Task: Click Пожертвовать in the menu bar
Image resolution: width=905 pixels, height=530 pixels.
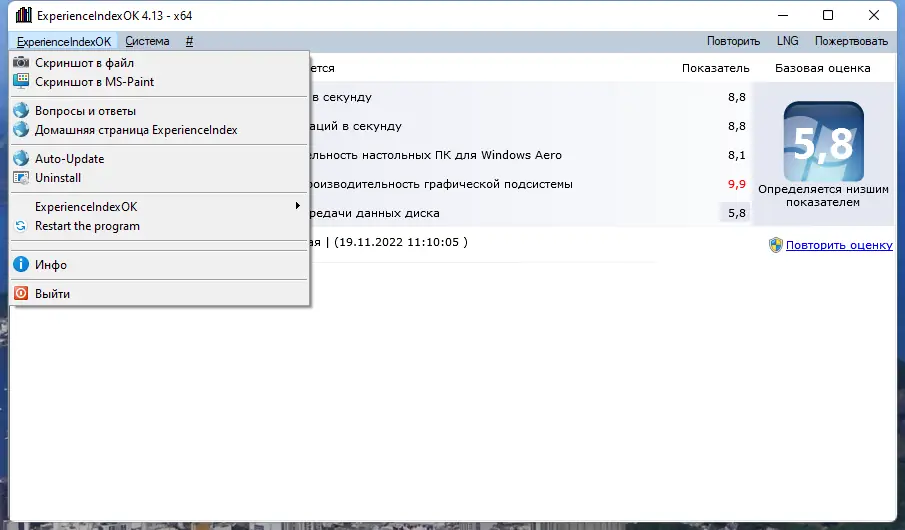Action: click(x=851, y=42)
